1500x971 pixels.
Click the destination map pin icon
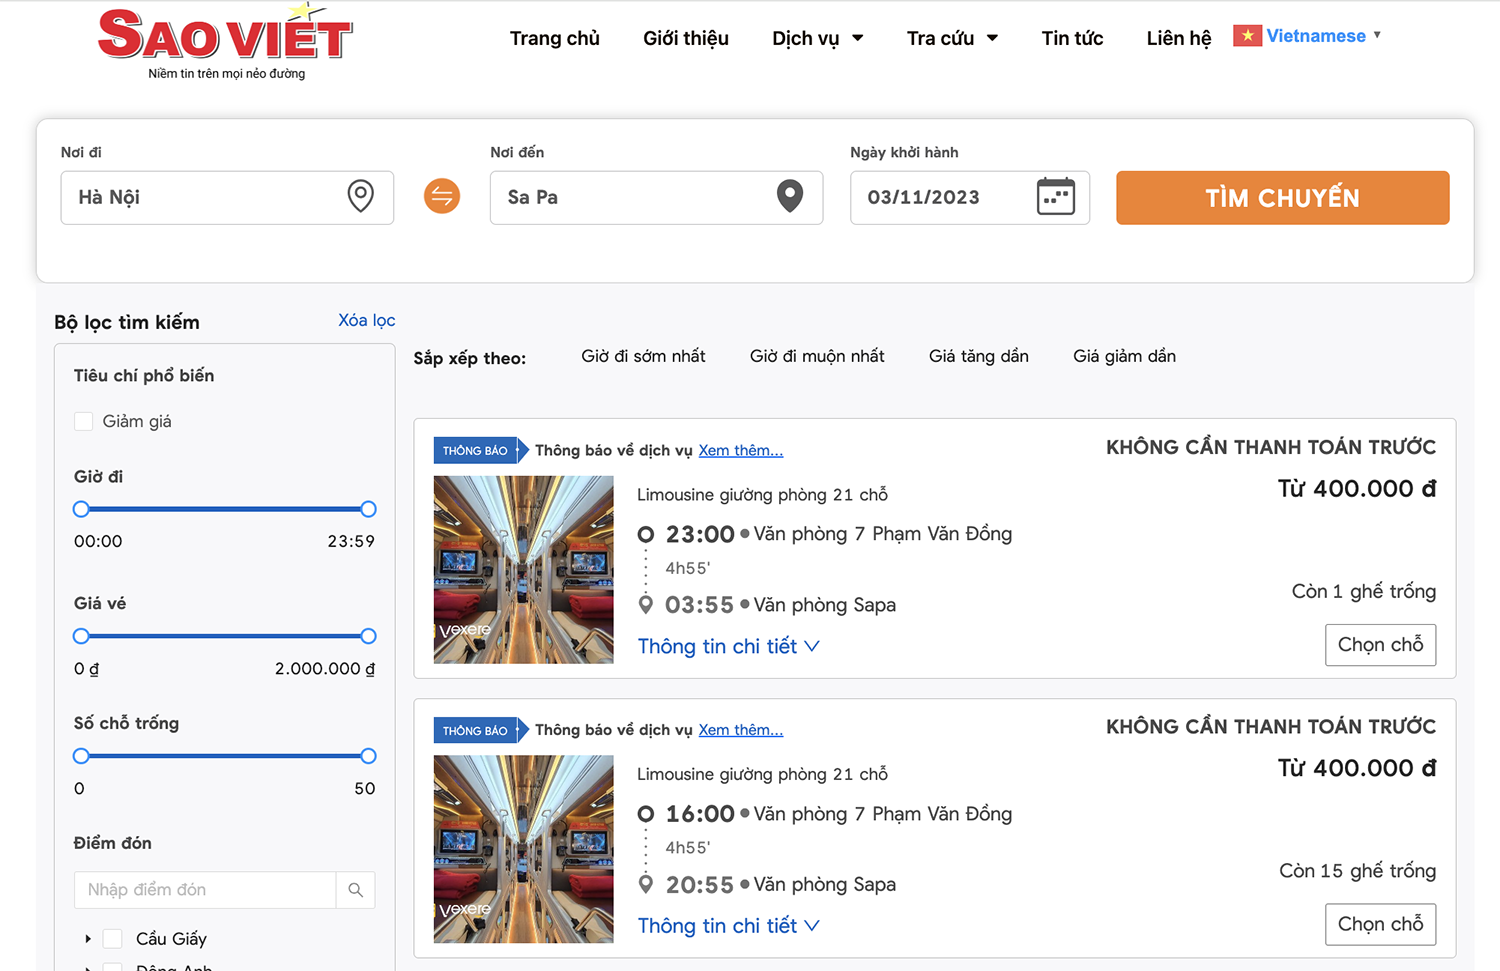(789, 196)
